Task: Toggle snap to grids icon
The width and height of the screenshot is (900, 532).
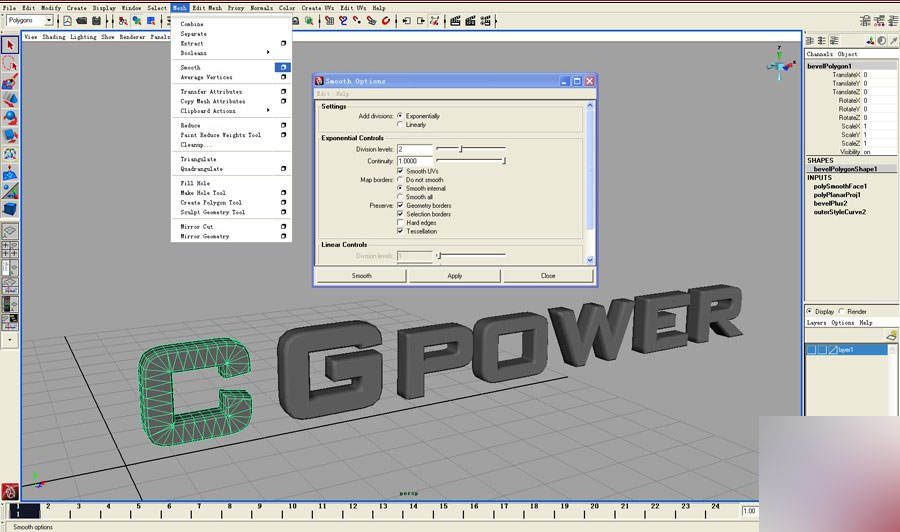Action: [329, 21]
